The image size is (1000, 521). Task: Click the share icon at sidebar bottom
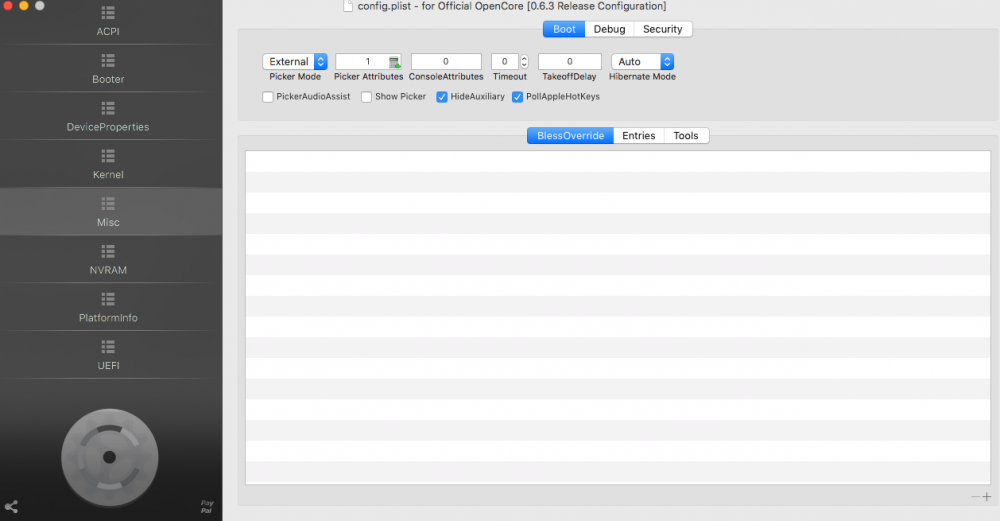tap(11, 507)
